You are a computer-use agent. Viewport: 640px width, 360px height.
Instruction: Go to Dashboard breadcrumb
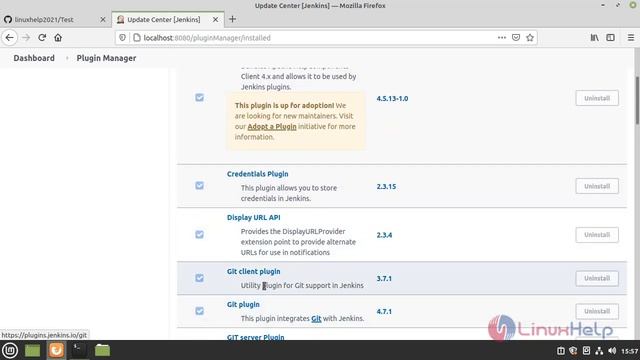point(34,58)
